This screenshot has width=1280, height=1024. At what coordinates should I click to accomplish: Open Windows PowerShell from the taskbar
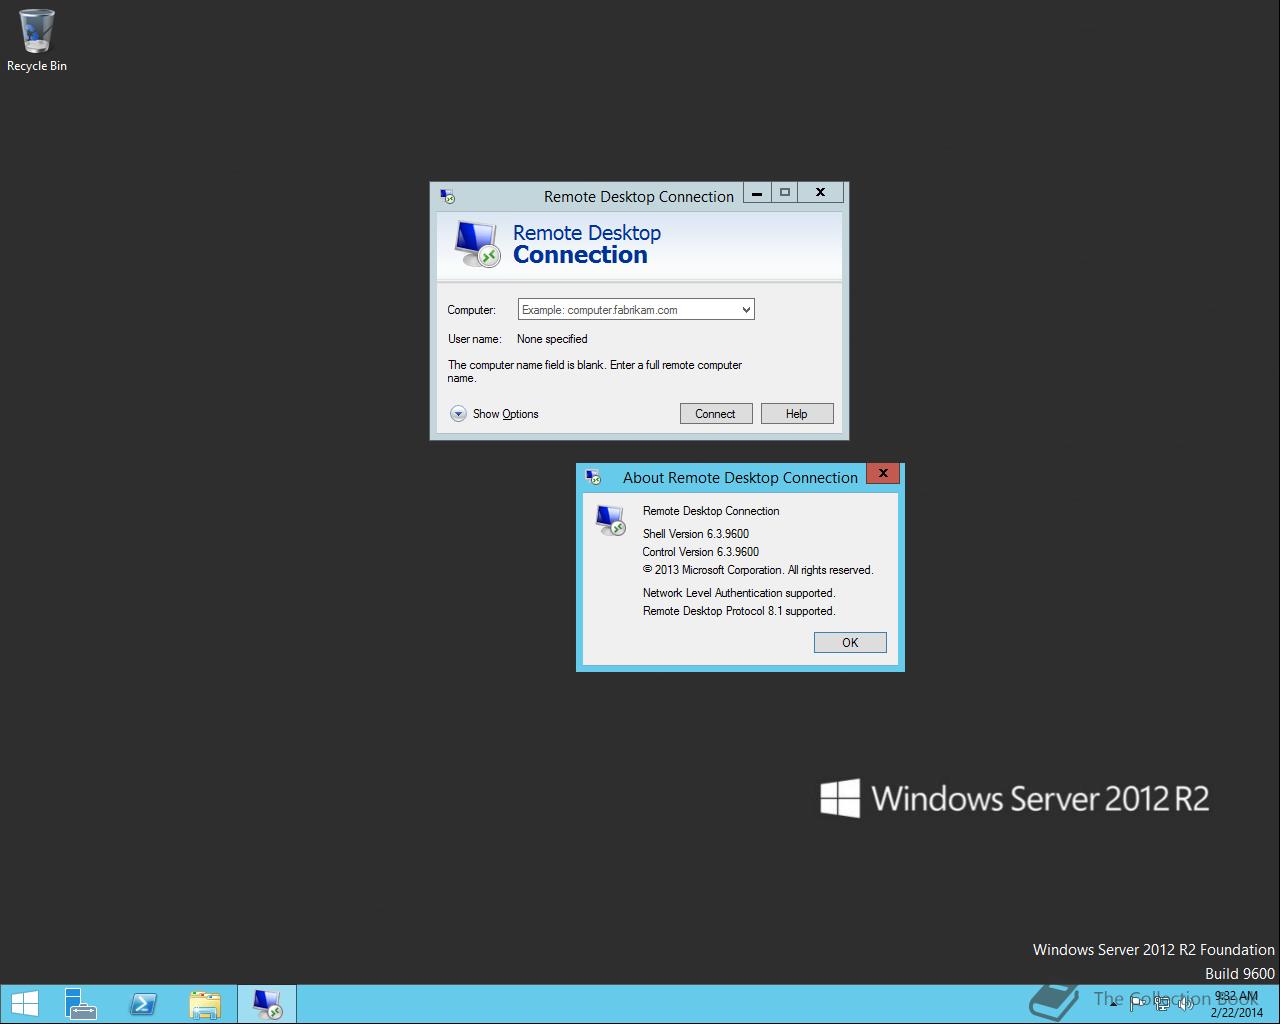143,1004
